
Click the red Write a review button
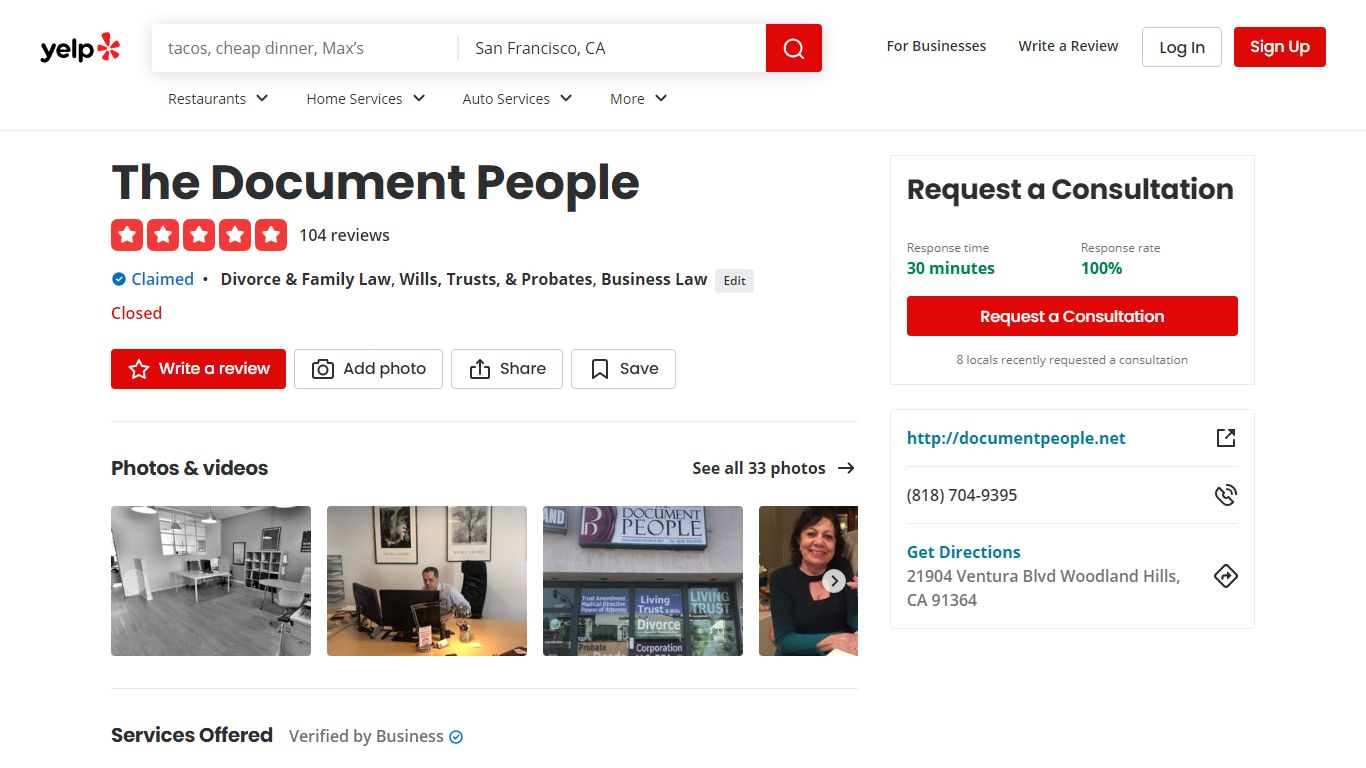point(198,369)
